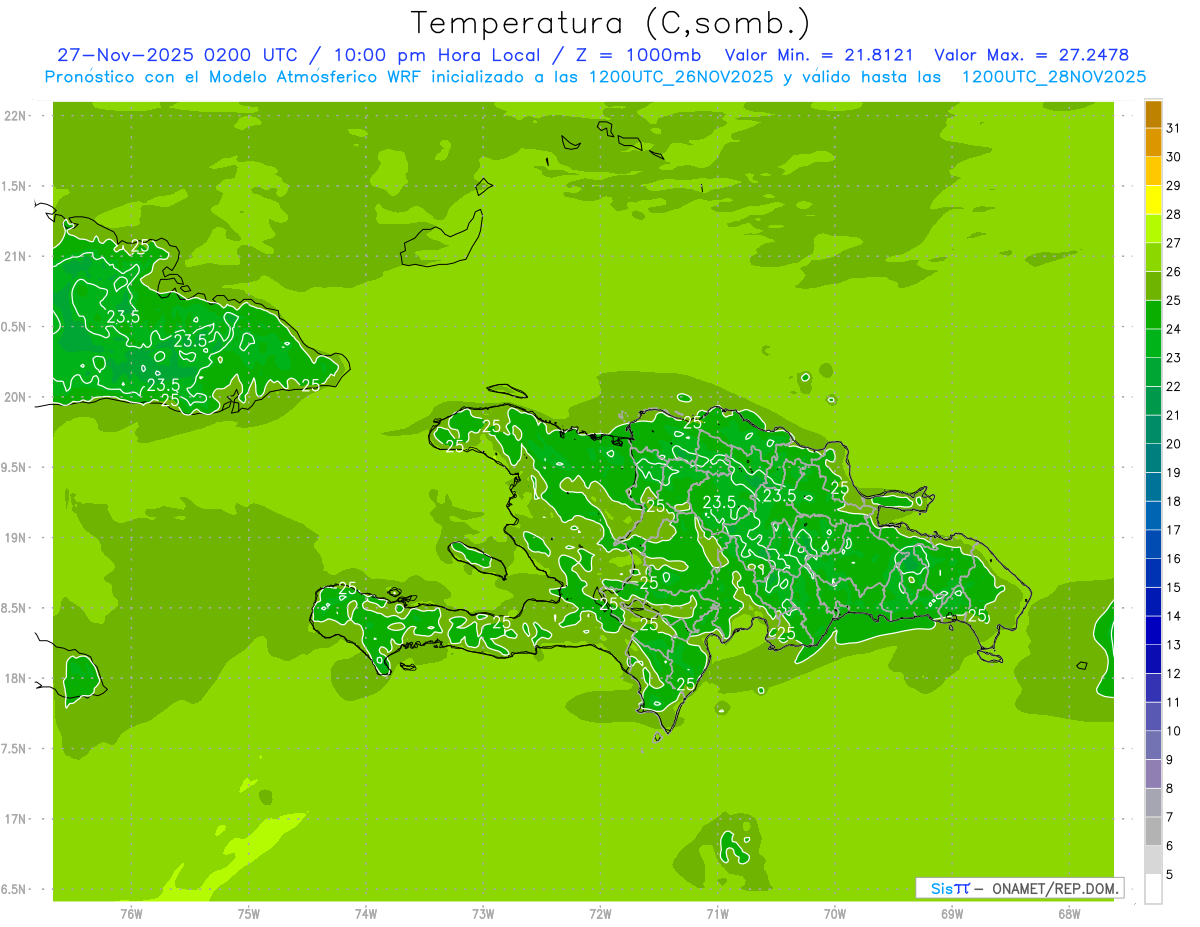Click the "28" value on the color scale
Viewport: 1200px width, 927px height.
(x=1173, y=214)
